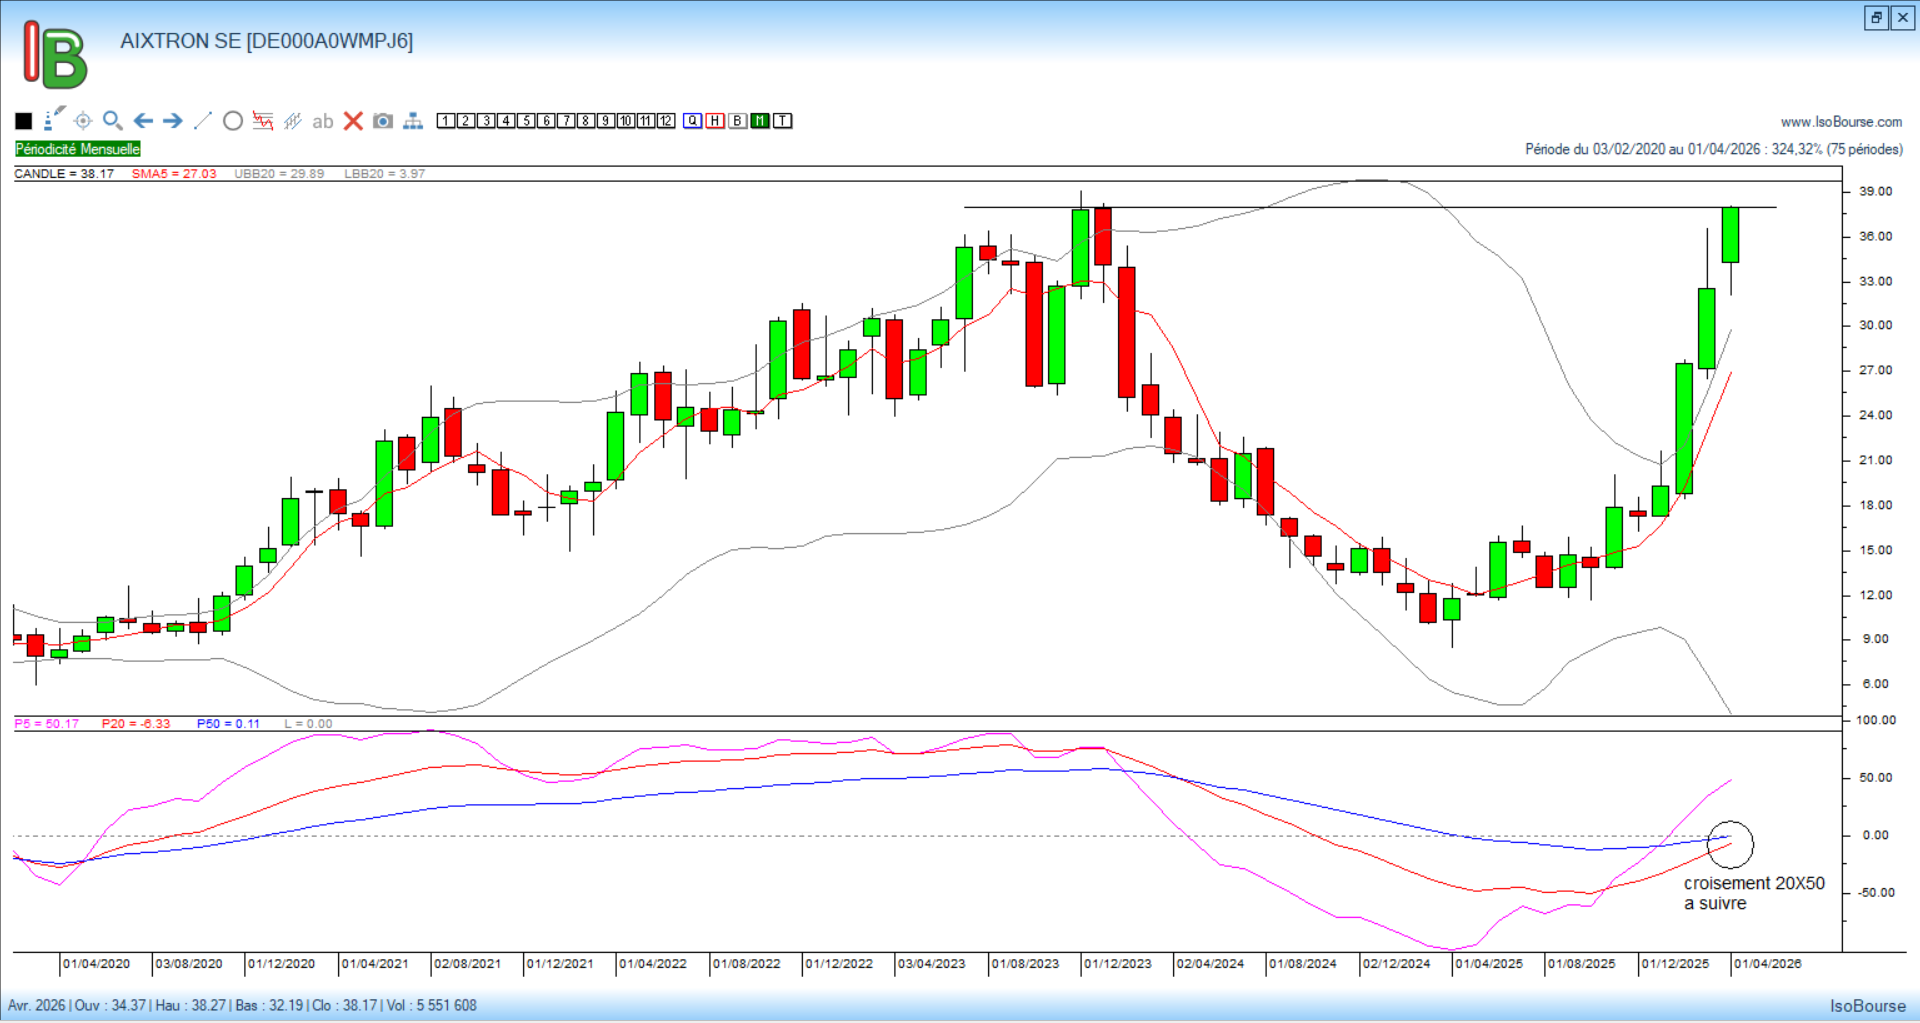
Task: Open the www.IsoBourse.com link
Action: (1841, 122)
